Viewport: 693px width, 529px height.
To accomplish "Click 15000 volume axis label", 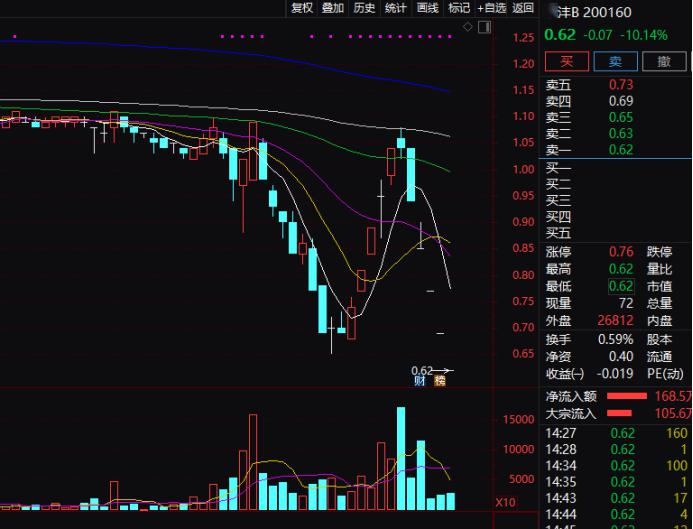I will point(518,419).
